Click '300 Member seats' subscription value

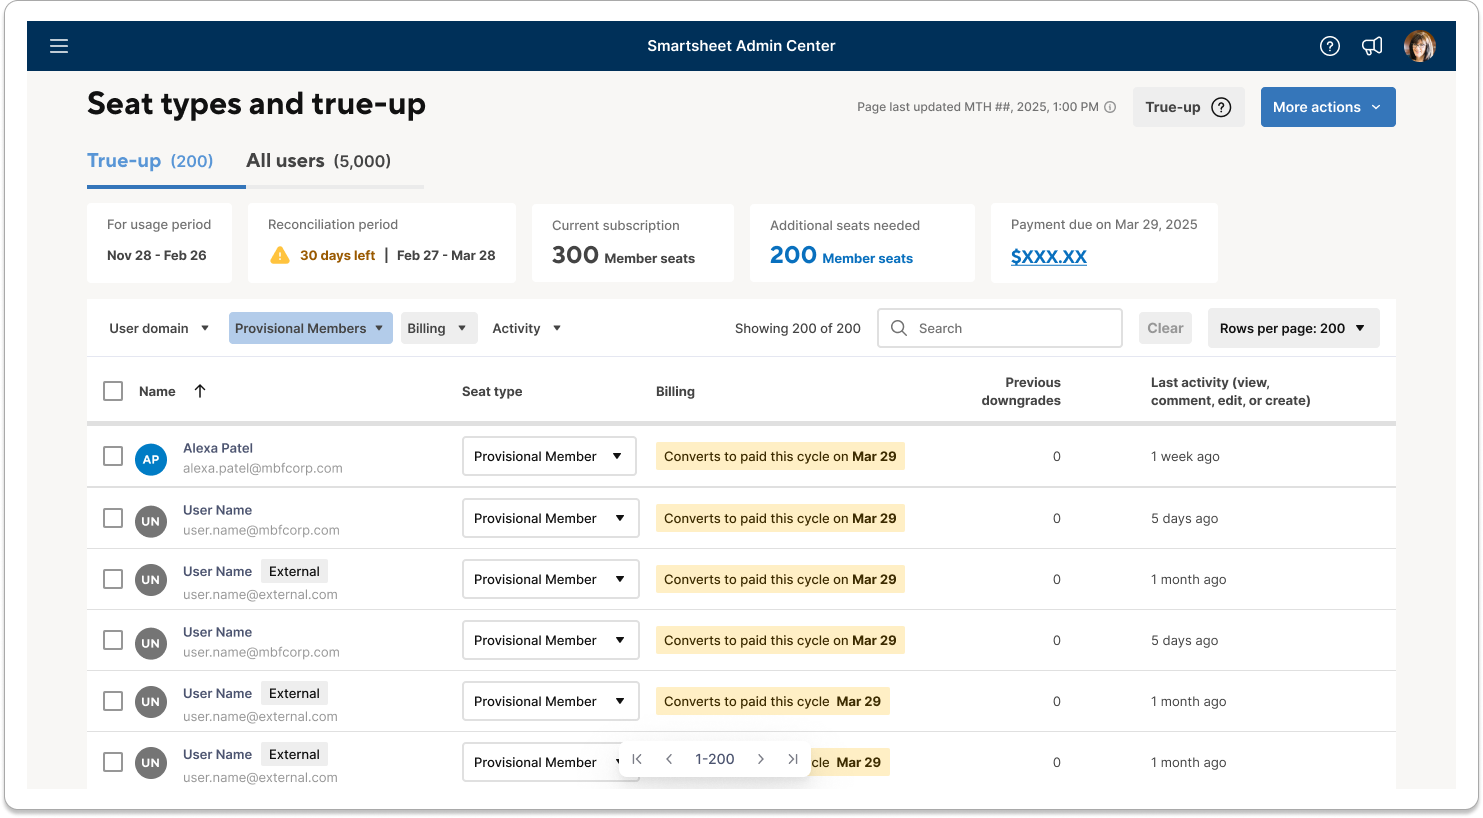tap(623, 256)
